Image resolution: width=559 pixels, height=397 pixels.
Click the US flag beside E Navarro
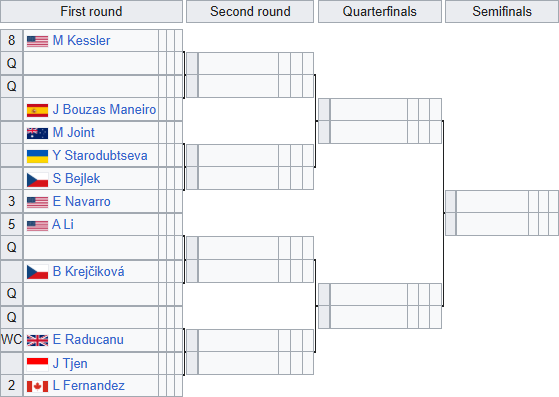(37, 202)
